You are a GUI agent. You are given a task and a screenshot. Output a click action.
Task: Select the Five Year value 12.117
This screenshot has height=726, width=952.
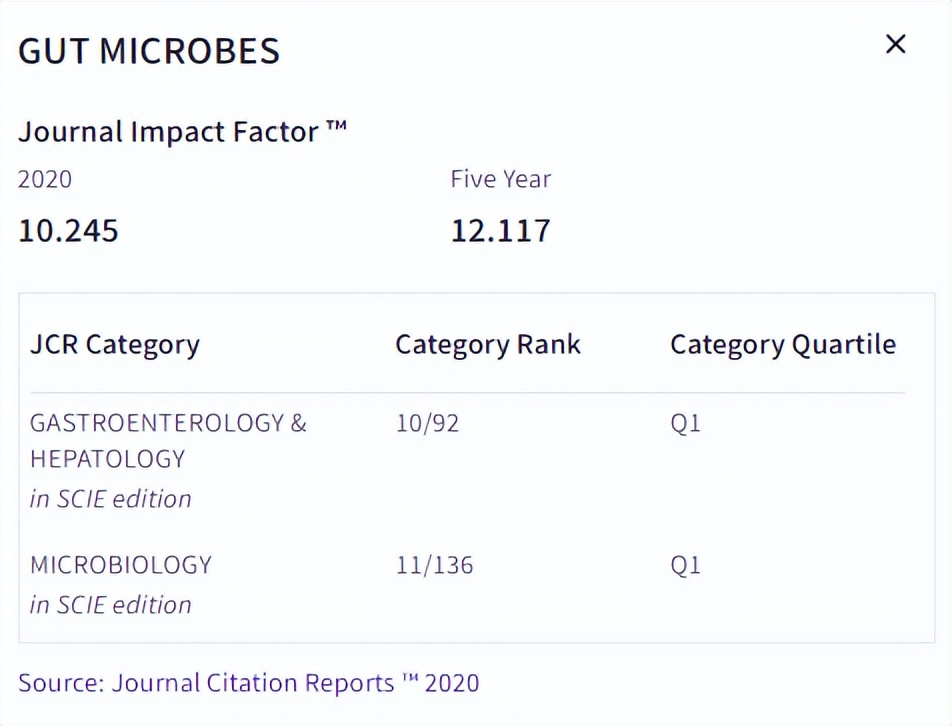(500, 230)
